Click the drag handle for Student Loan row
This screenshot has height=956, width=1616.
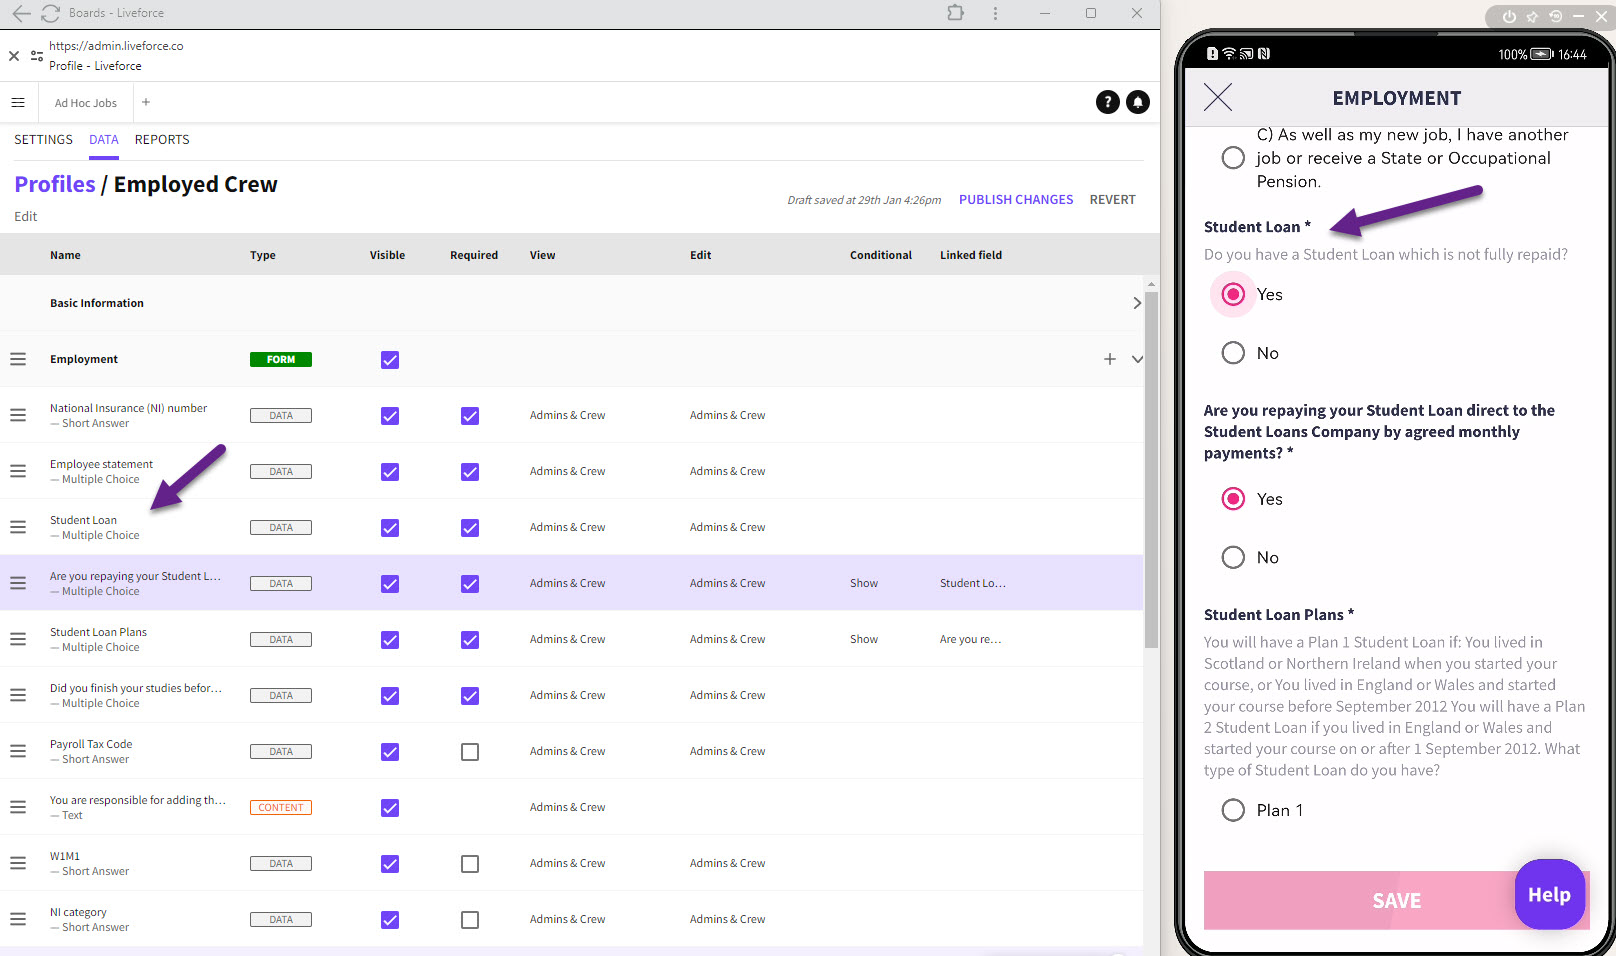tap(18, 527)
